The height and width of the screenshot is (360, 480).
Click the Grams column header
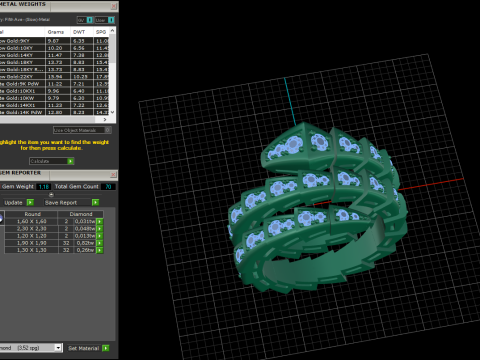57,32
